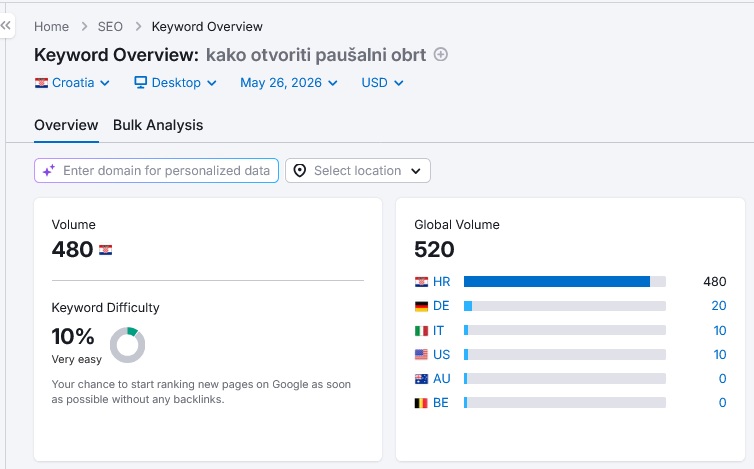Image resolution: width=754 pixels, height=469 pixels.
Task: Open DE country link
Action: pos(441,306)
